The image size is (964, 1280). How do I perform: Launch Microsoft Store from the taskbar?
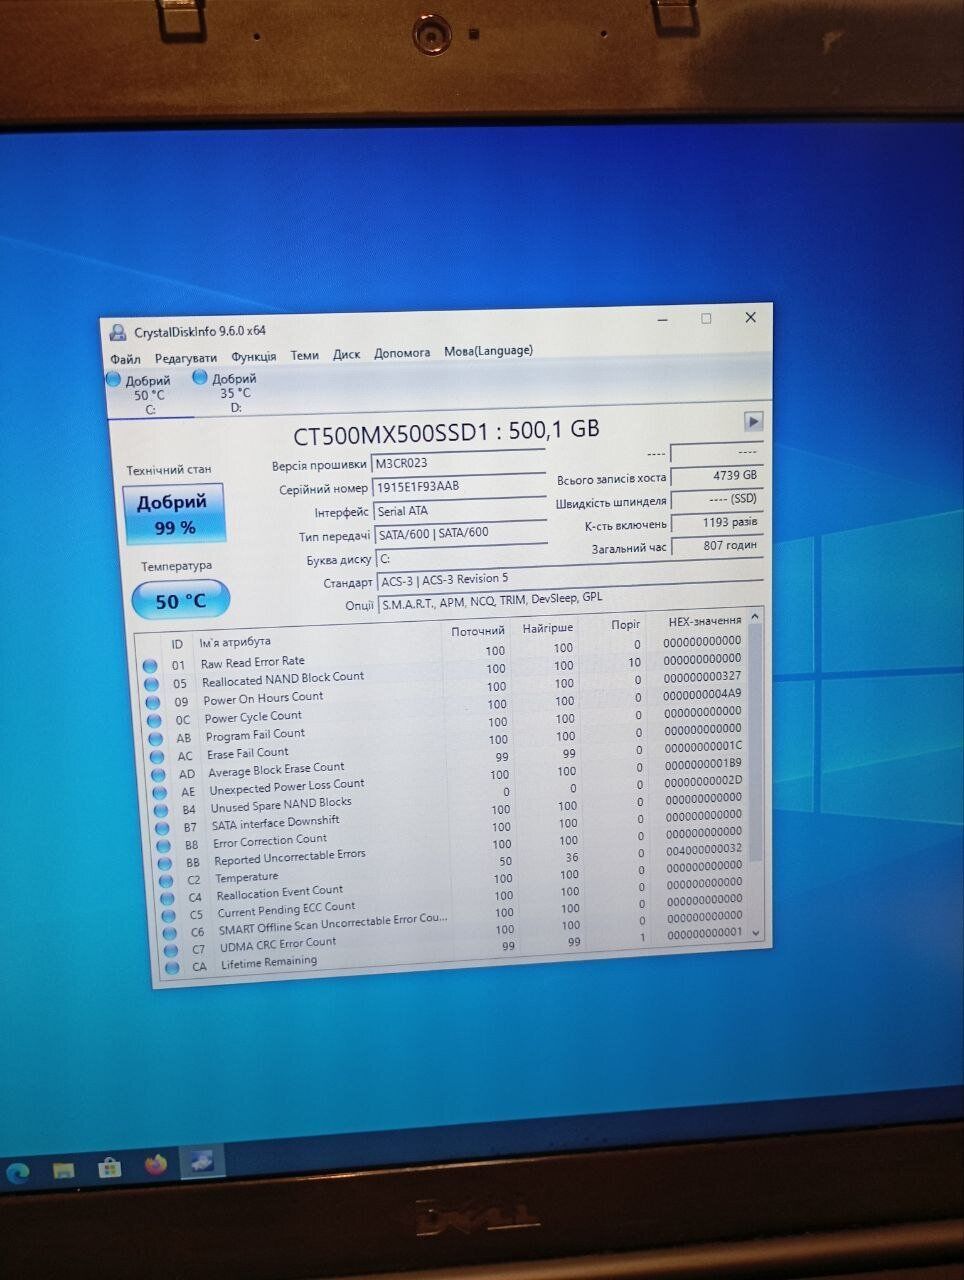pos(109,1167)
